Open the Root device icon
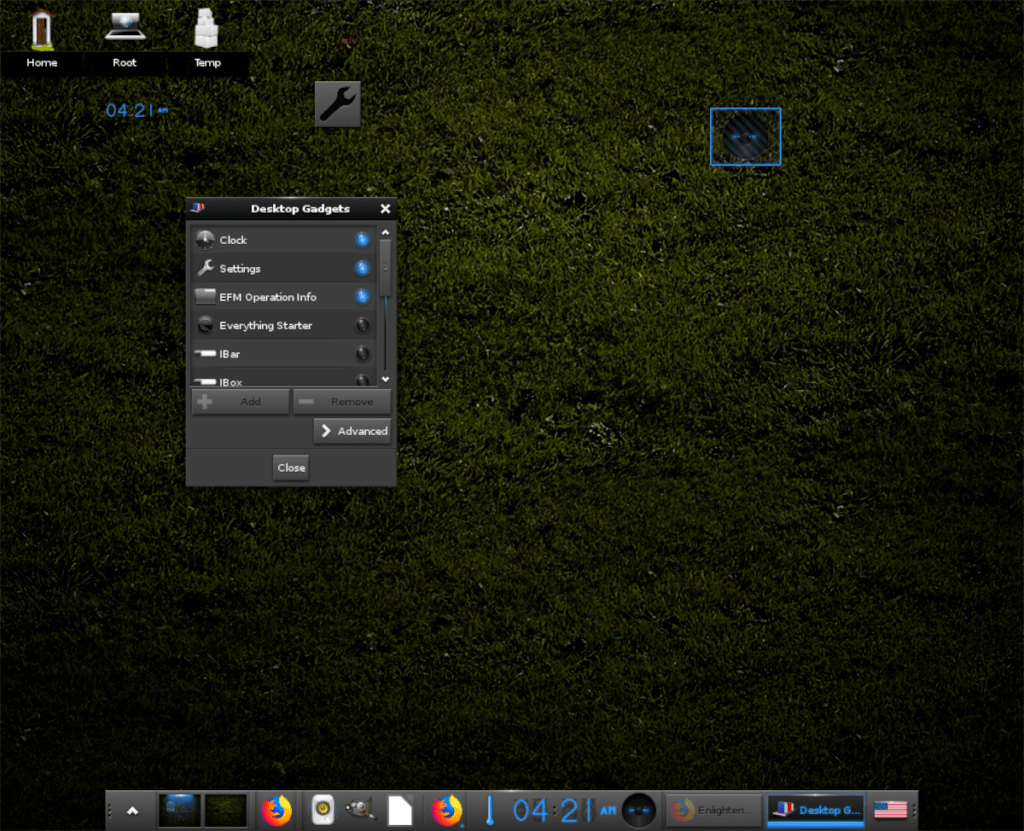This screenshot has height=831, width=1024. click(124, 30)
